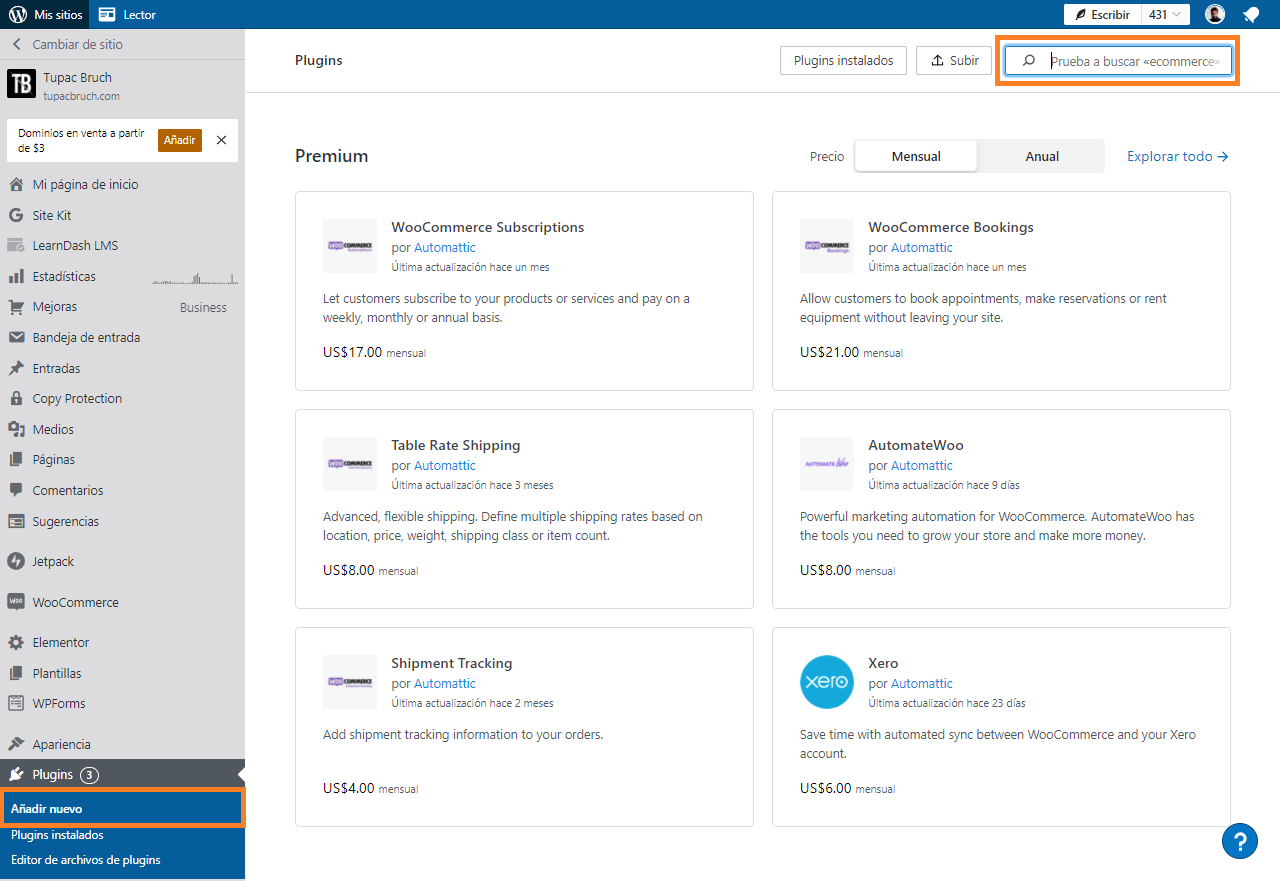Open Elementor from the sidebar
This screenshot has width=1280, height=881.
[60, 642]
